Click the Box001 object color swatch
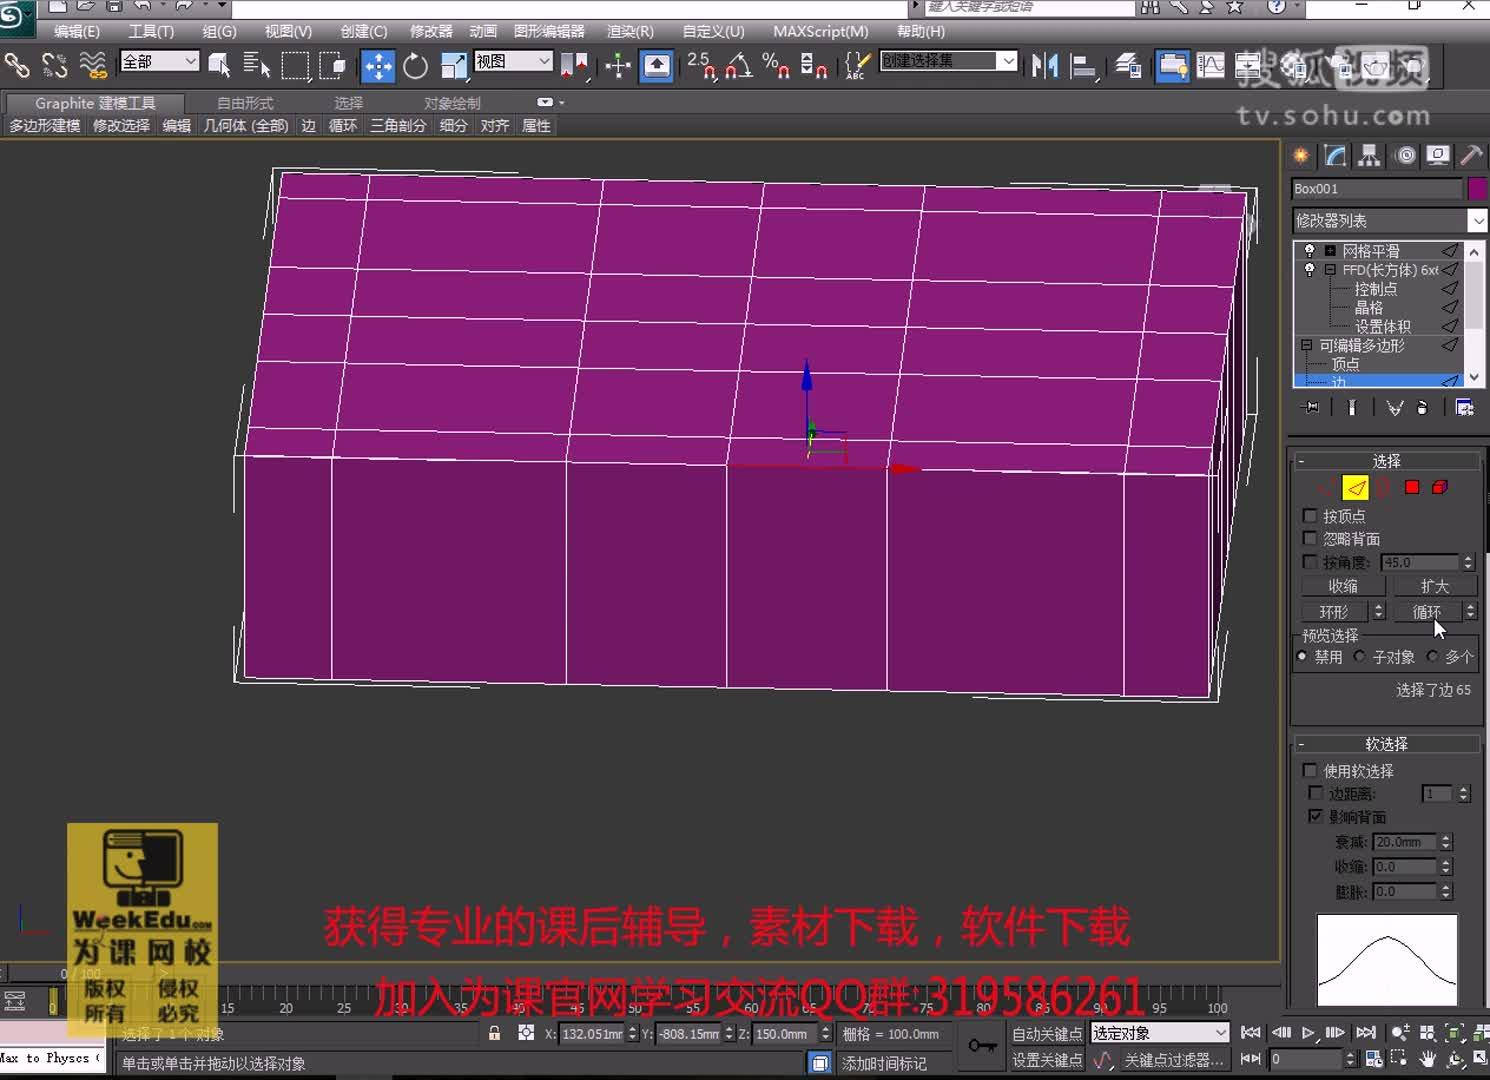1490x1080 pixels. [1477, 189]
